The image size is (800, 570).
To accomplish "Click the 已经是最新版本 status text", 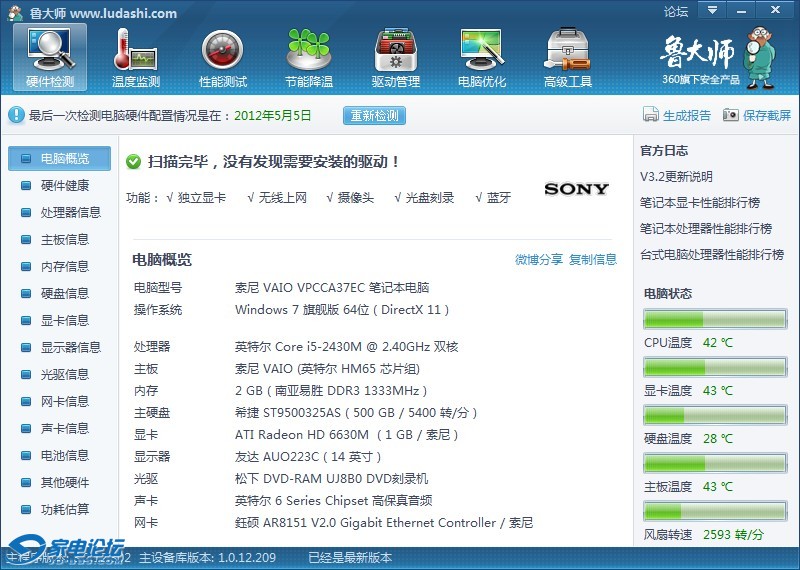I will pyautogui.click(x=350, y=557).
